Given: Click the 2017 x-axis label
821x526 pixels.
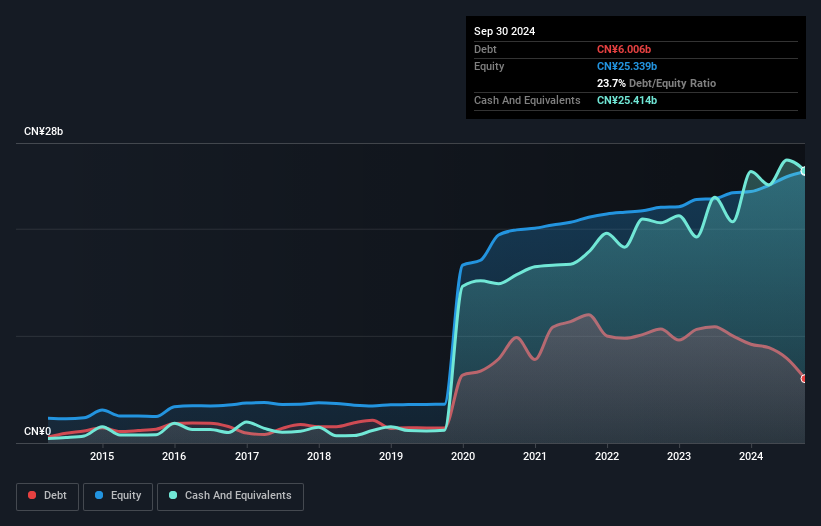Looking at the screenshot, I should coord(247,456).
